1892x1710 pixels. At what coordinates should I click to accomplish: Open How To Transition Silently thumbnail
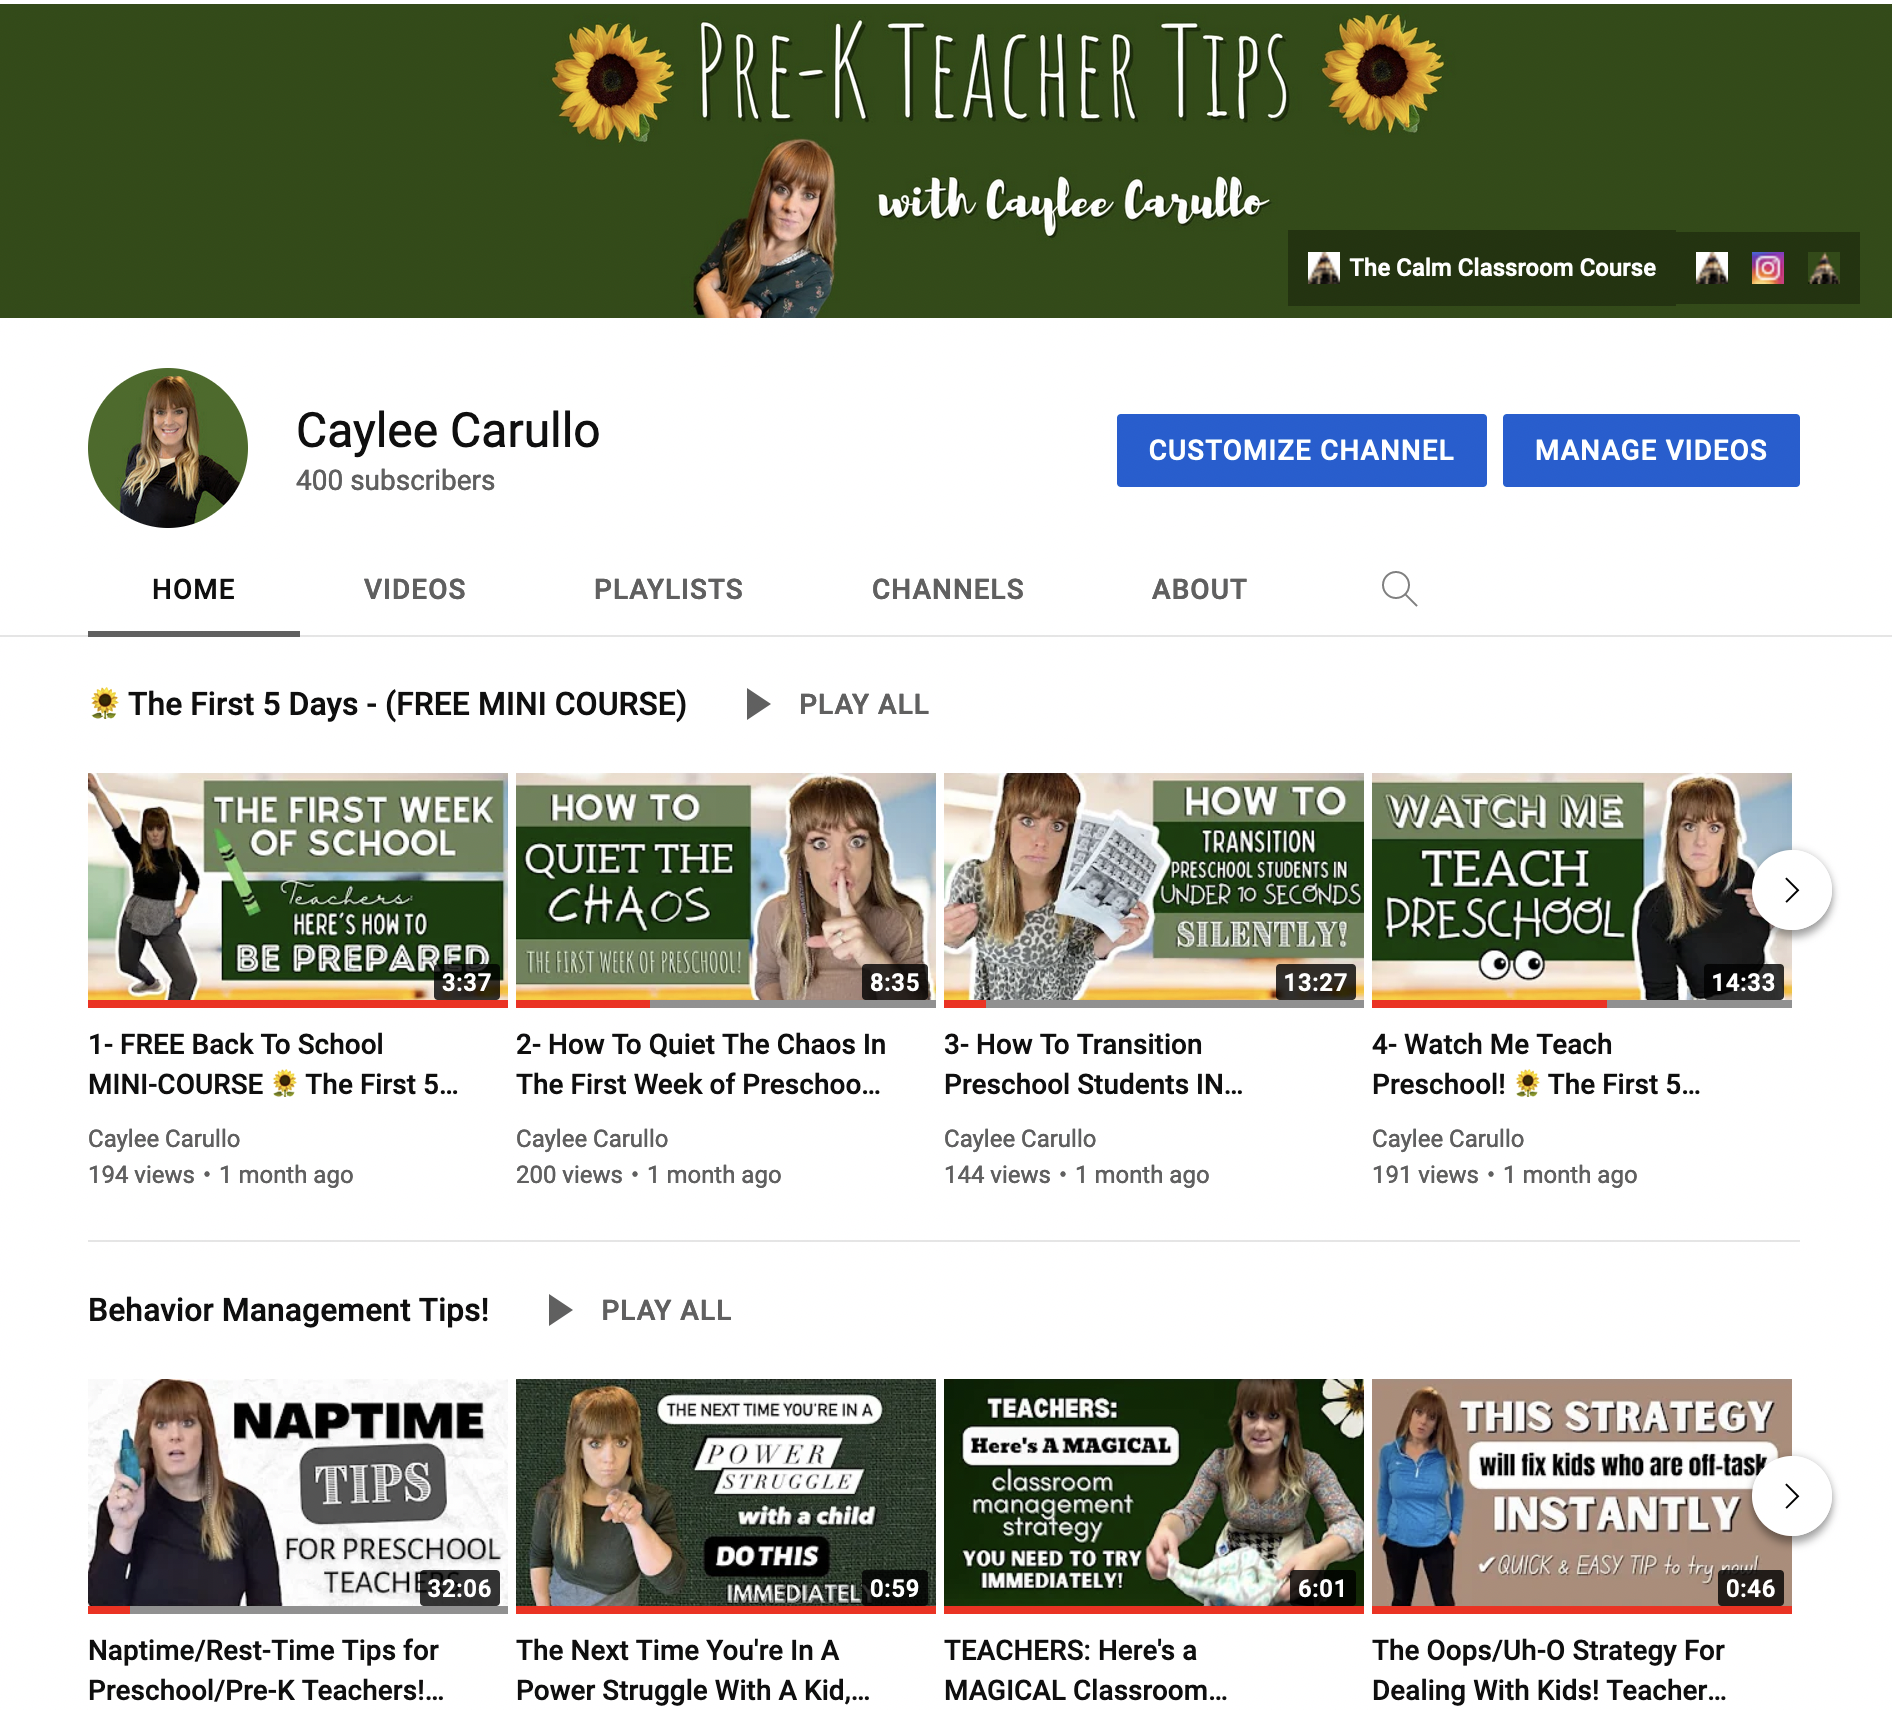[1154, 890]
